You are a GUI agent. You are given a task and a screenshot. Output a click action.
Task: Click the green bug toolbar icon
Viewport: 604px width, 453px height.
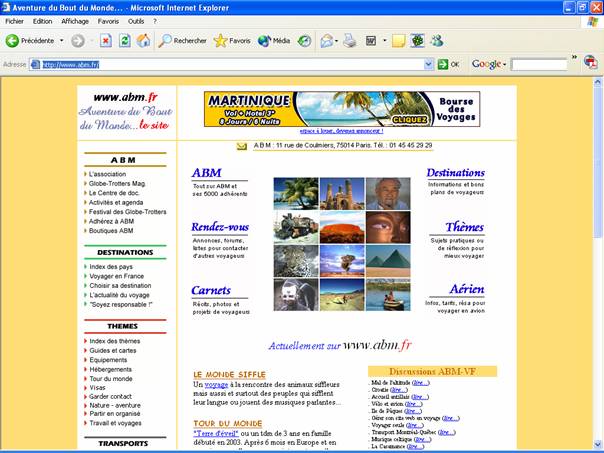[x=417, y=40]
